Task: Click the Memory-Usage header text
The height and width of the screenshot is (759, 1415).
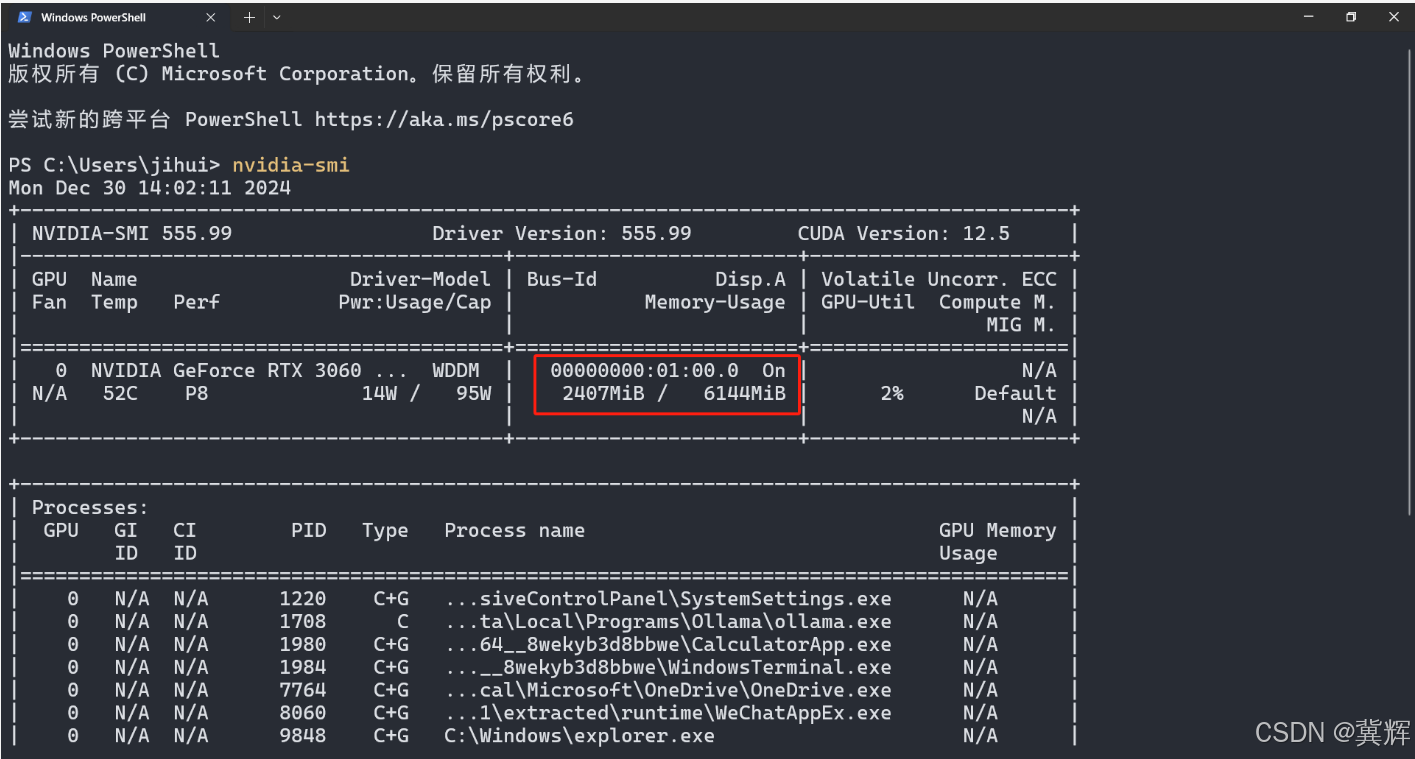Action: 715,302
